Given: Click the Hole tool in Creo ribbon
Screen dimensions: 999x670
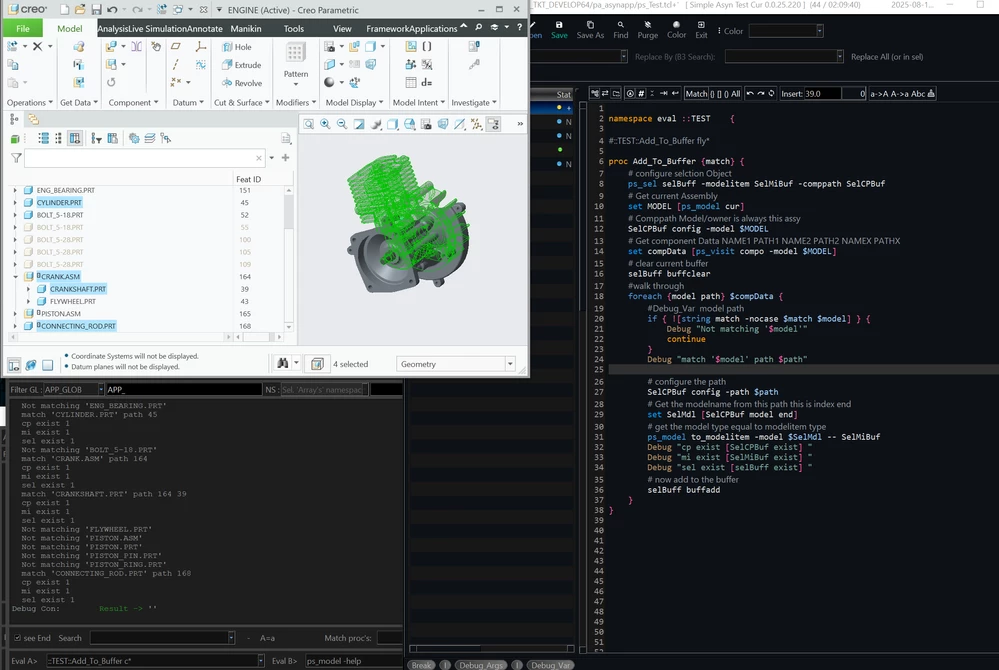Looking at the screenshot, I should (236, 46).
